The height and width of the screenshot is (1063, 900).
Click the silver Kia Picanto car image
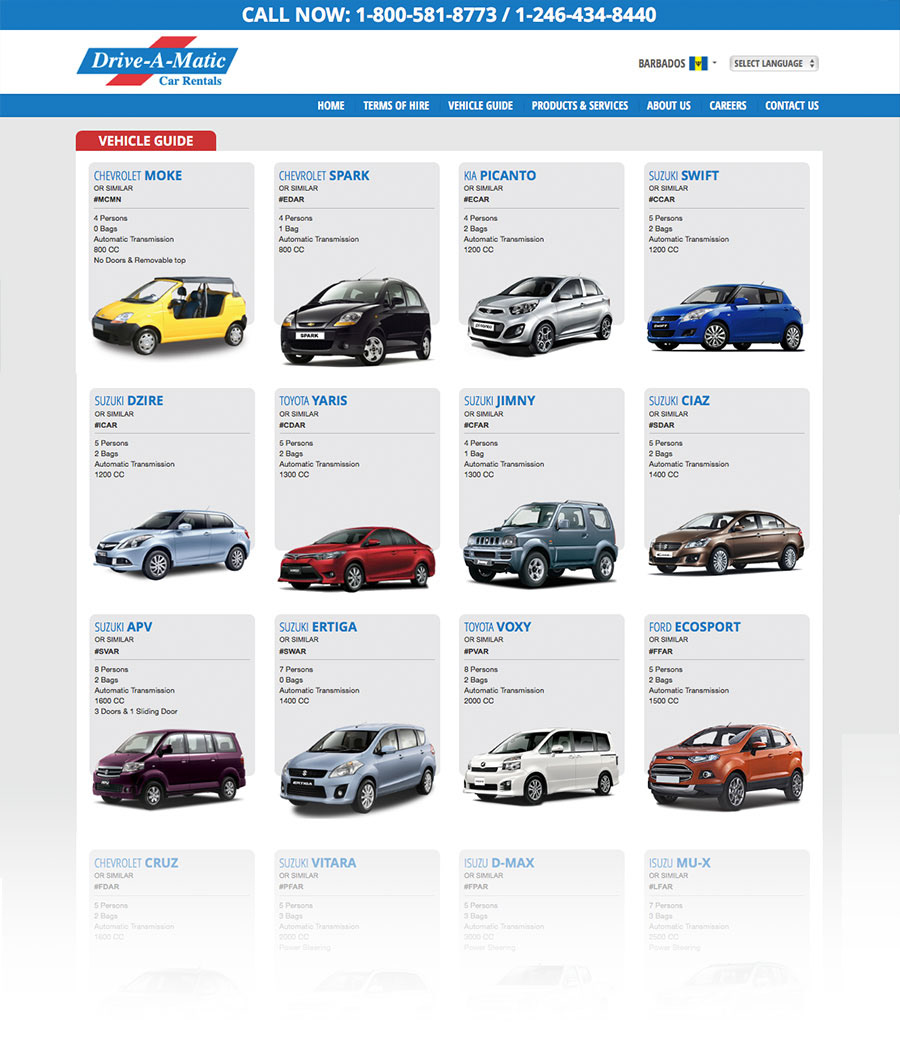coord(540,315)
